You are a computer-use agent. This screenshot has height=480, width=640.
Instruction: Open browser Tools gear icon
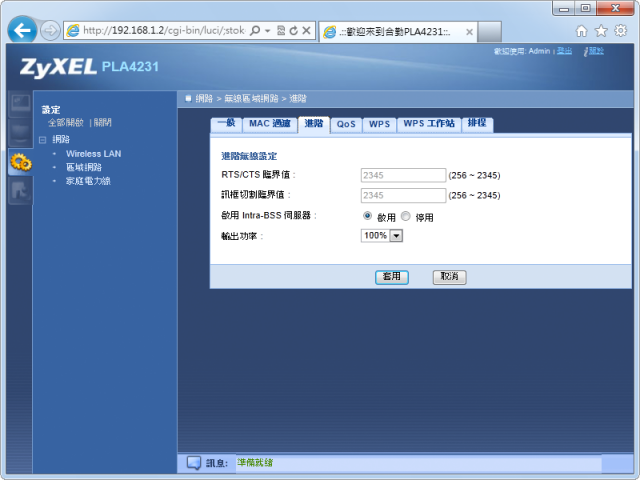(620, 31)
